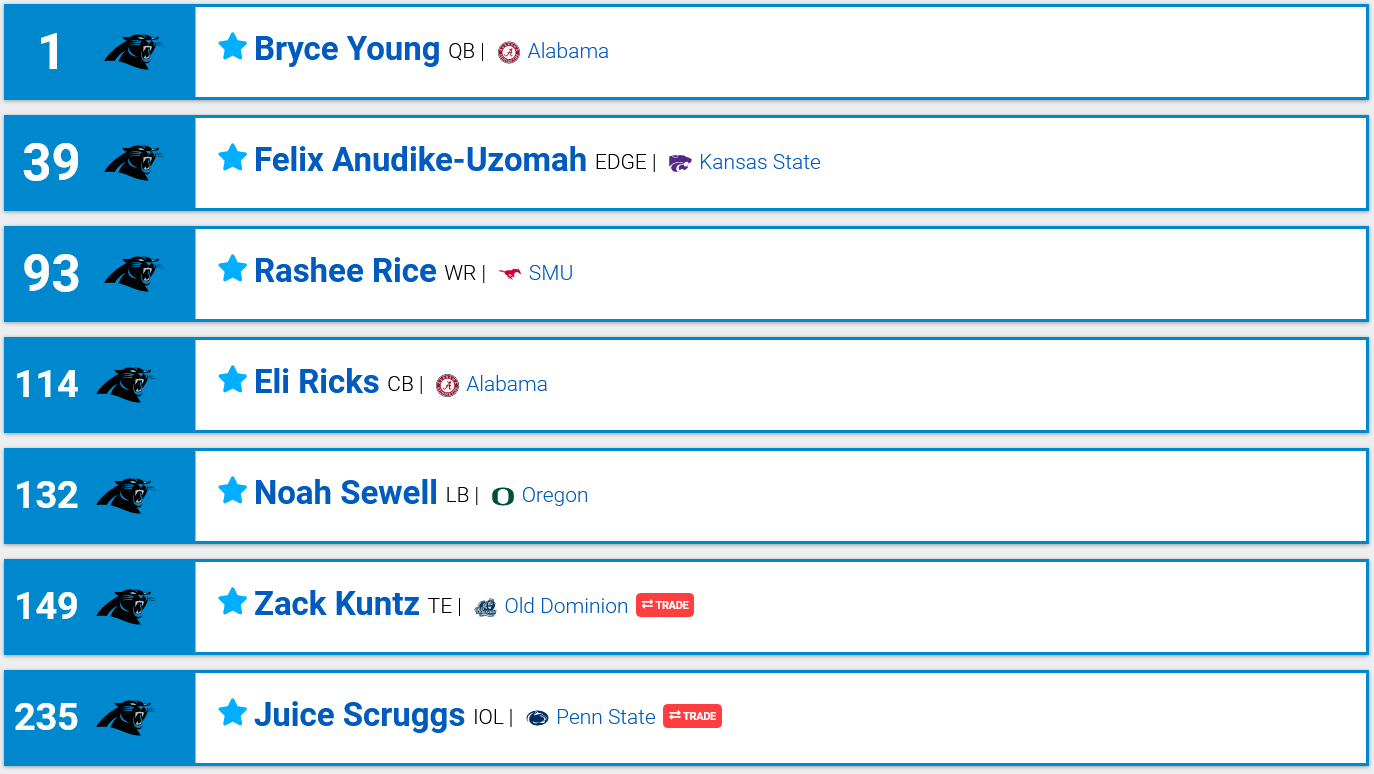The width and height of the screenshot is (1374, 774).
Task: Open Felix Anudike-Uzomah's player profile link
Action: click(x=420, y=160)
